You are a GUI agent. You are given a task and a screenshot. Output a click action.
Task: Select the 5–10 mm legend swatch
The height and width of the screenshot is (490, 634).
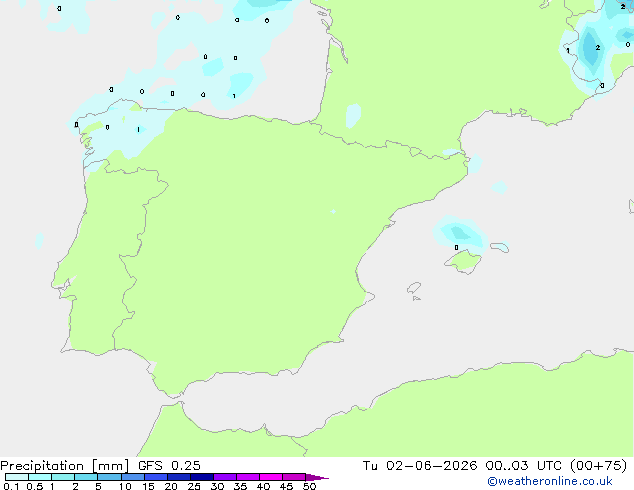(x=109, y=477)
